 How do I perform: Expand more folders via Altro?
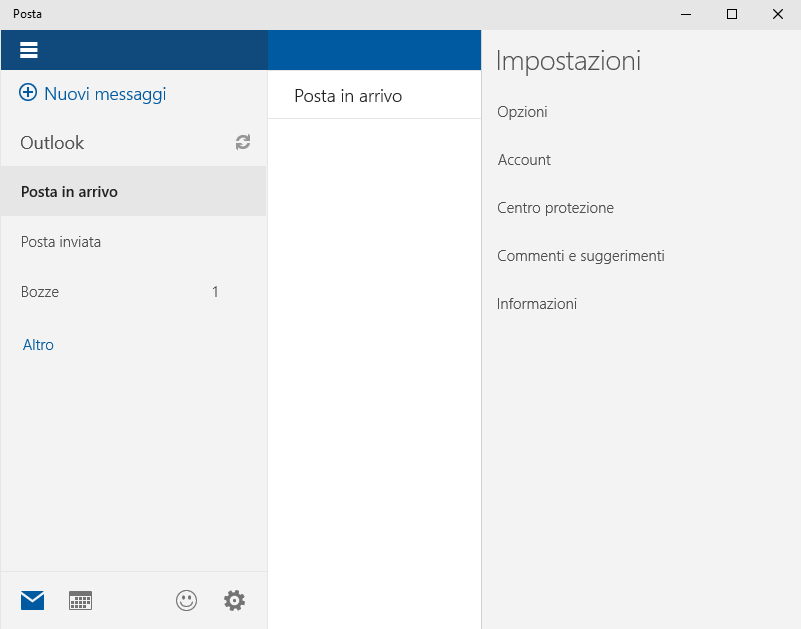tap(38, 345)
